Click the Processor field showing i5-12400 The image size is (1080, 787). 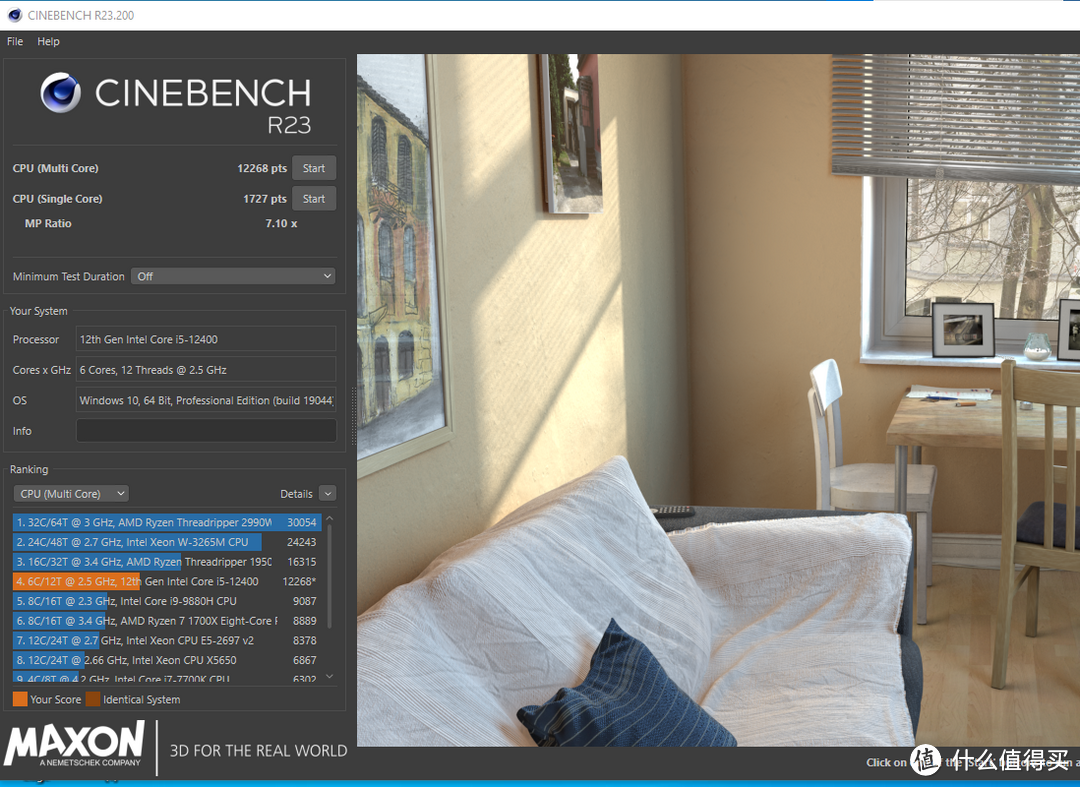point(206,339)
